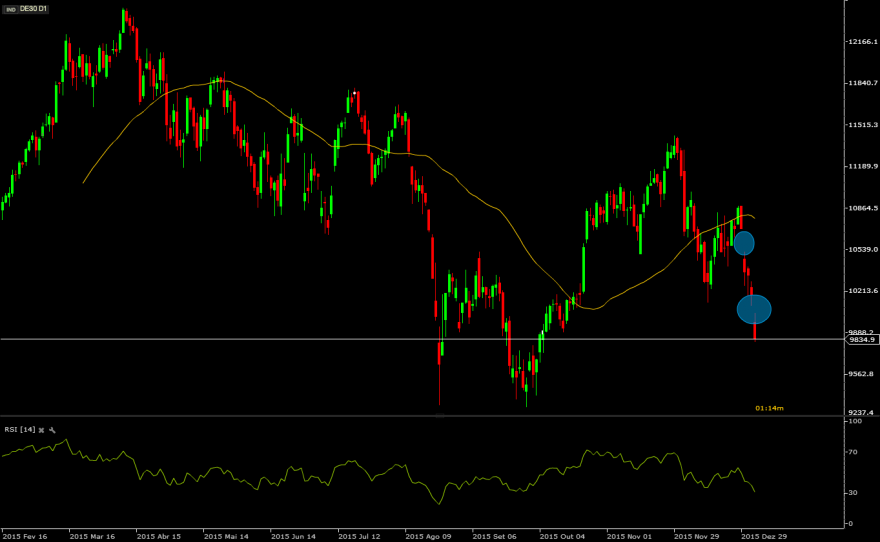The width and height of the screenshot is (880, 542).
Task: Click the 12166.1 price axis label
Action: pyautogui.click(x=863, y=42)
